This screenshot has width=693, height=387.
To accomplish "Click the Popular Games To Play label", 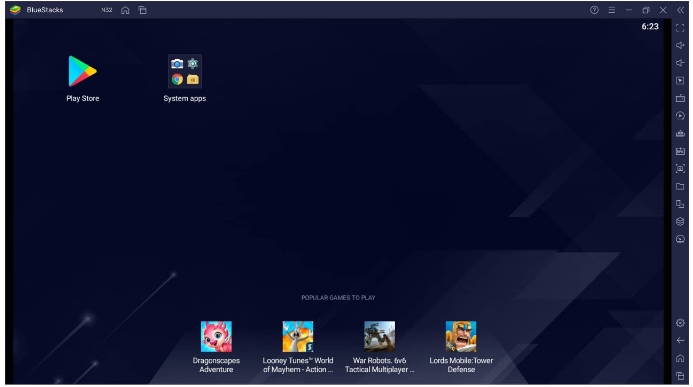I will [338, 298].
